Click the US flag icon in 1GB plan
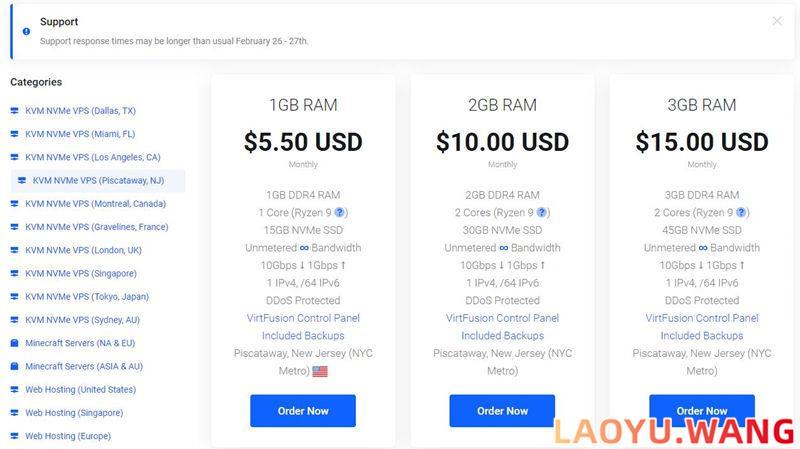Viewport: 800px width, 449px height. pos(320,371)
